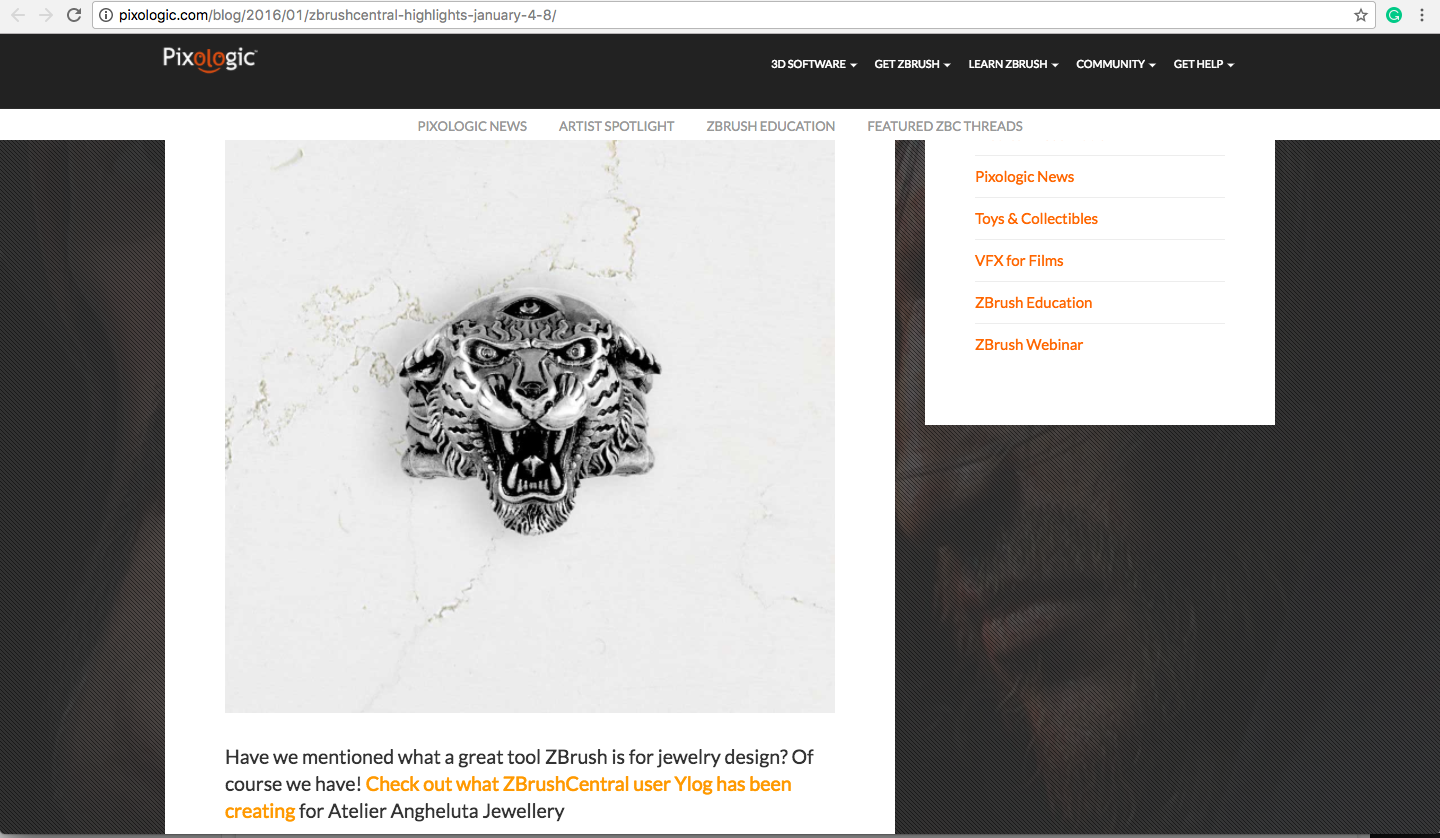Expand the 3D Software dropdown menu
The height and width of the screenshot is (838, 1440).
pyautogui.click(x=814, y=64)
